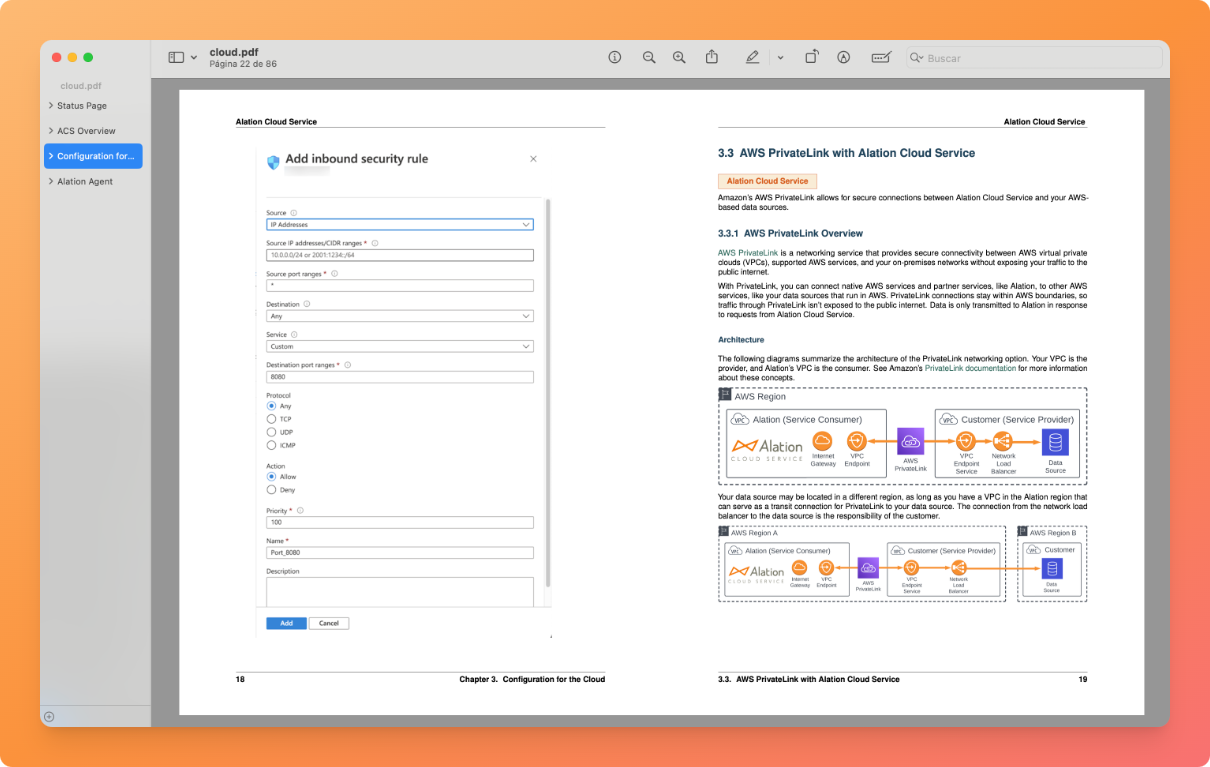Expand Configuration for... outline entry
Screen dimensions: 1210x767
pyautogui.click(x=51, y=156)
